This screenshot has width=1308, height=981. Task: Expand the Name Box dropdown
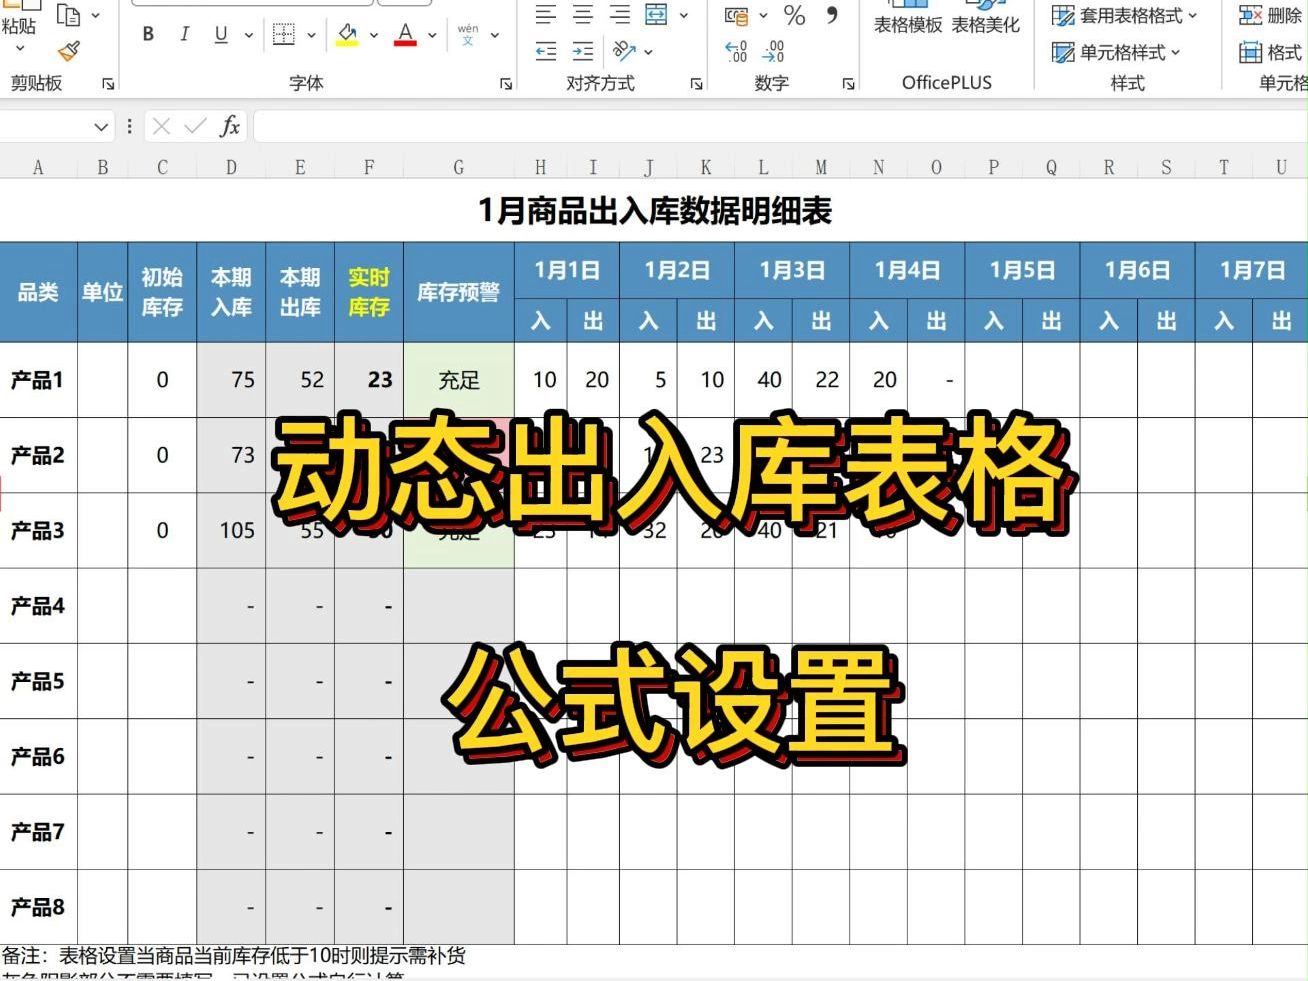tap(100, 127)
